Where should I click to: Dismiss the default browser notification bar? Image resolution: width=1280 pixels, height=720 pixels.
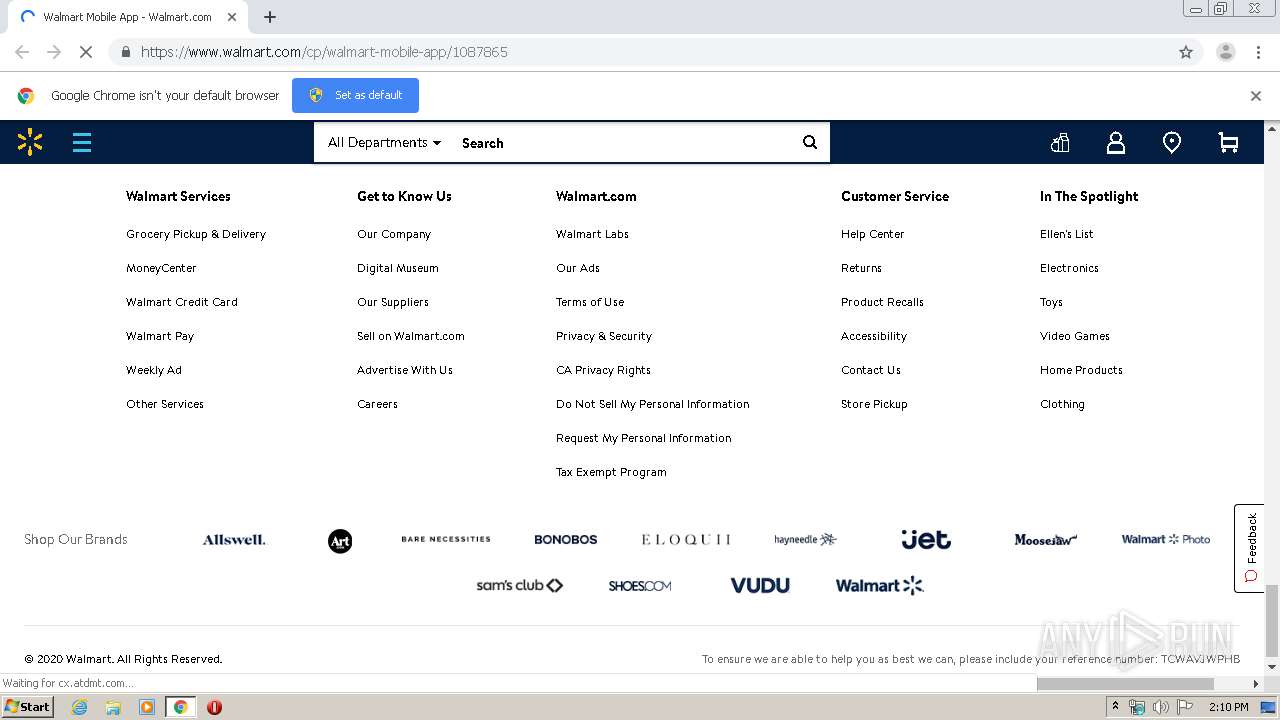(x=1256, y=96)
